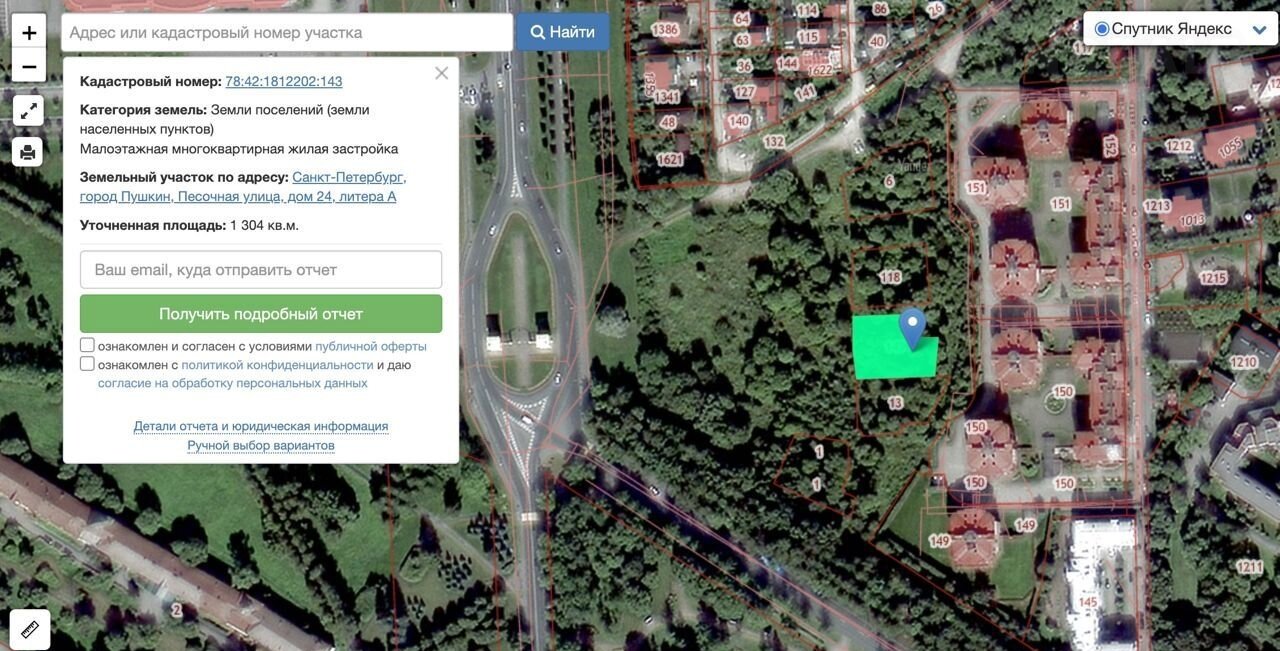Open Детали отчета и юридическая информация

[x=261, y=426]
